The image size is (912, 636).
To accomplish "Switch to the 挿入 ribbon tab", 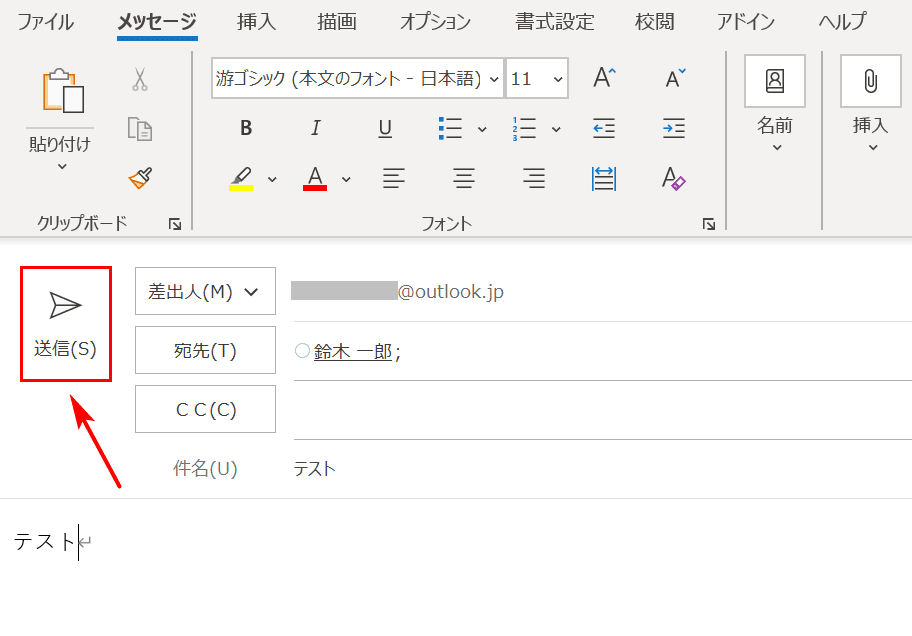I will 257,21.
